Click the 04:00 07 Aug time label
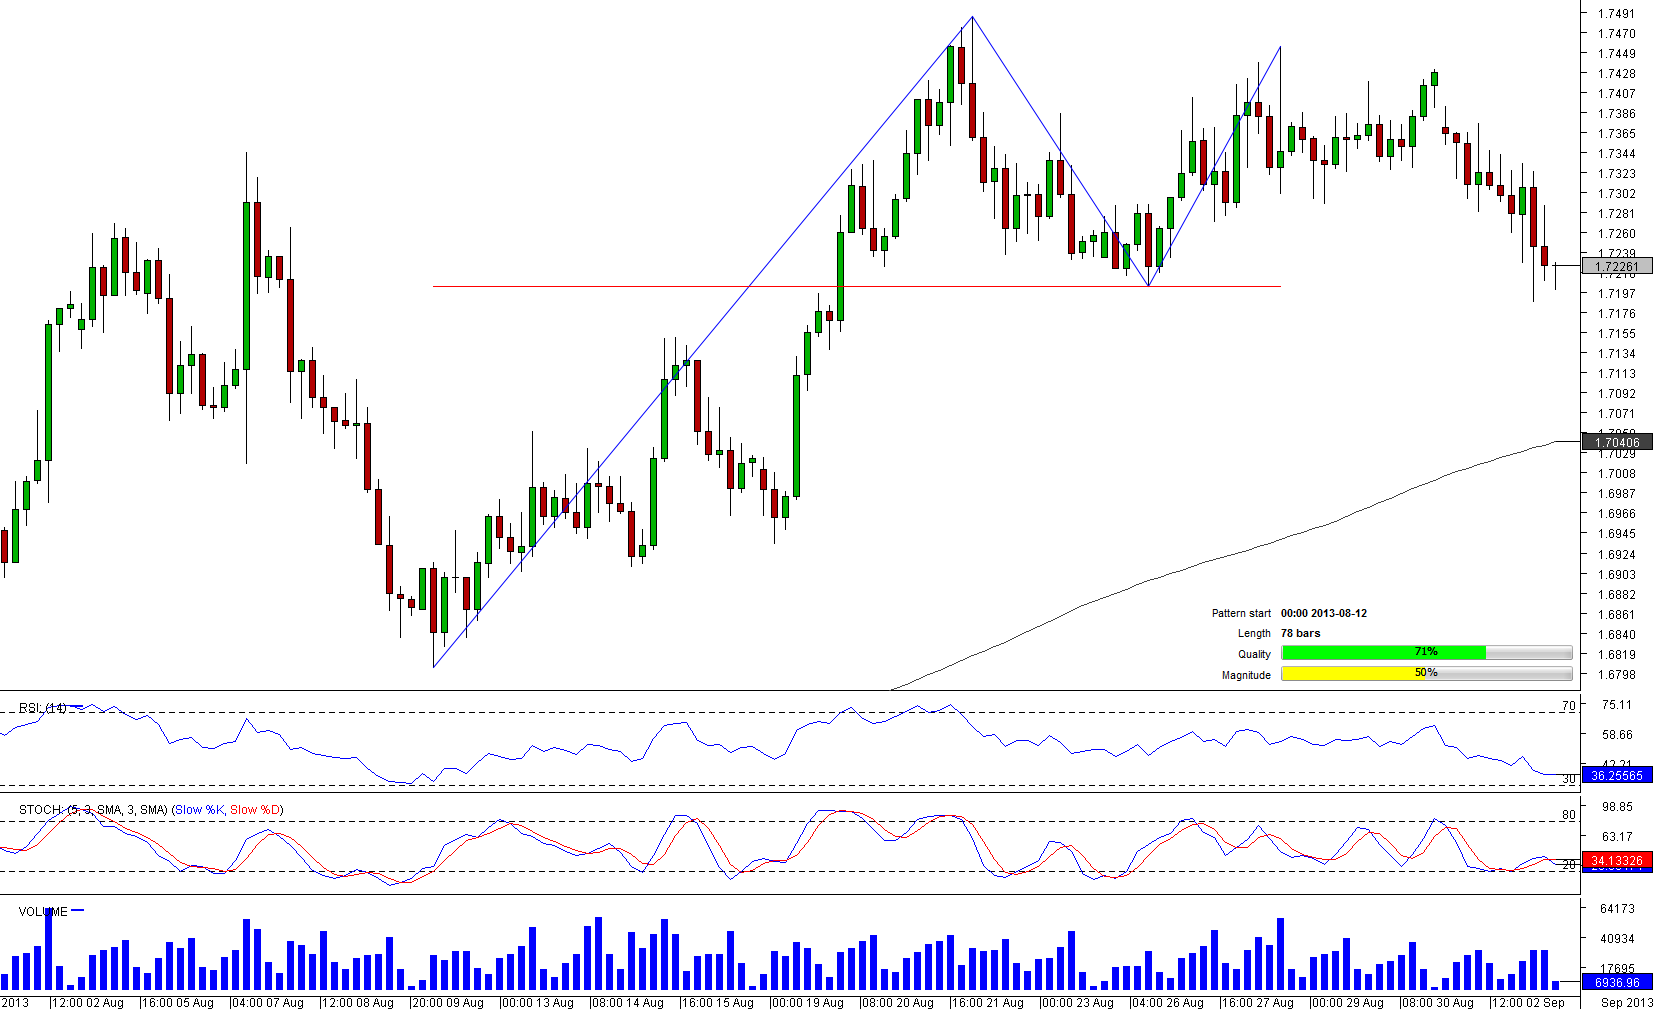Image resolution: width=1654 pixels, height=1009 pixels. [267, 1002]
